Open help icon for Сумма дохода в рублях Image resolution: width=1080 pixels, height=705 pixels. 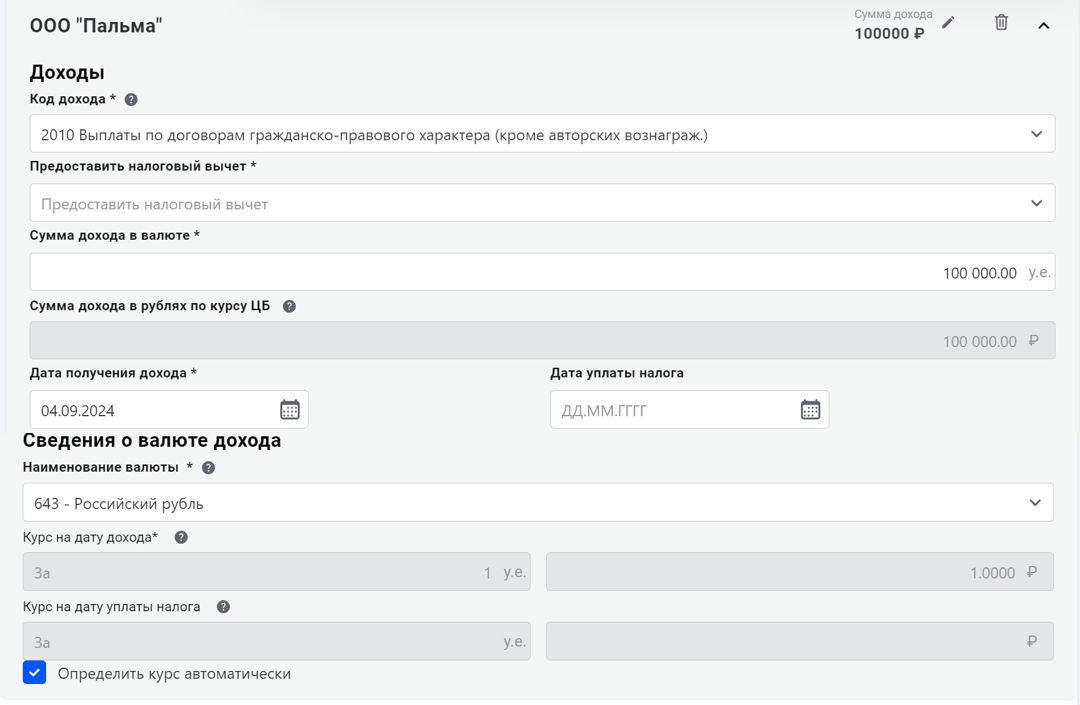click(x=289, y=307)
